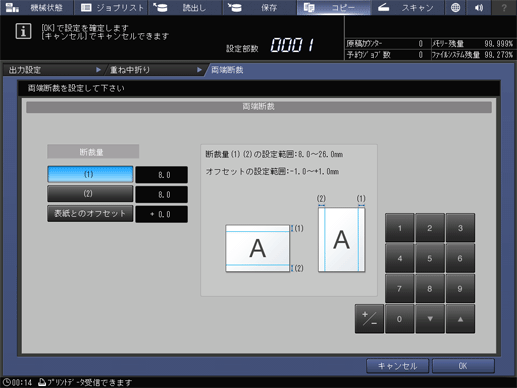
Task: Click the clock icon in the status bar
Action: coord(7,382)
